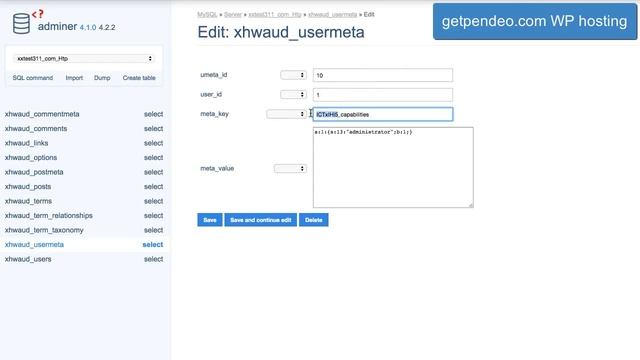640x360 pixels.
Task: Open xhwaud_terms table structure
Action: click(x=29, y=201)
